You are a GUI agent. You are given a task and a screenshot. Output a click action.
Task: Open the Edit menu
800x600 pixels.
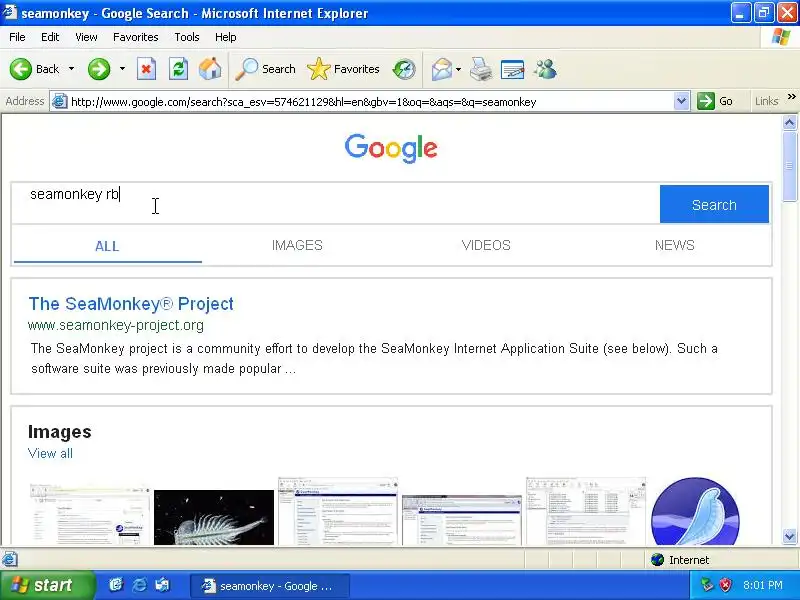(50, 37)
